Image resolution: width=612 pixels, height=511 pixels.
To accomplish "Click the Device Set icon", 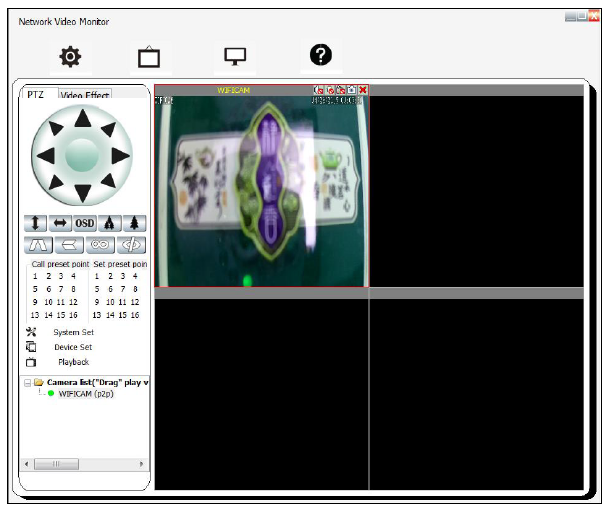I will (31, 347).
